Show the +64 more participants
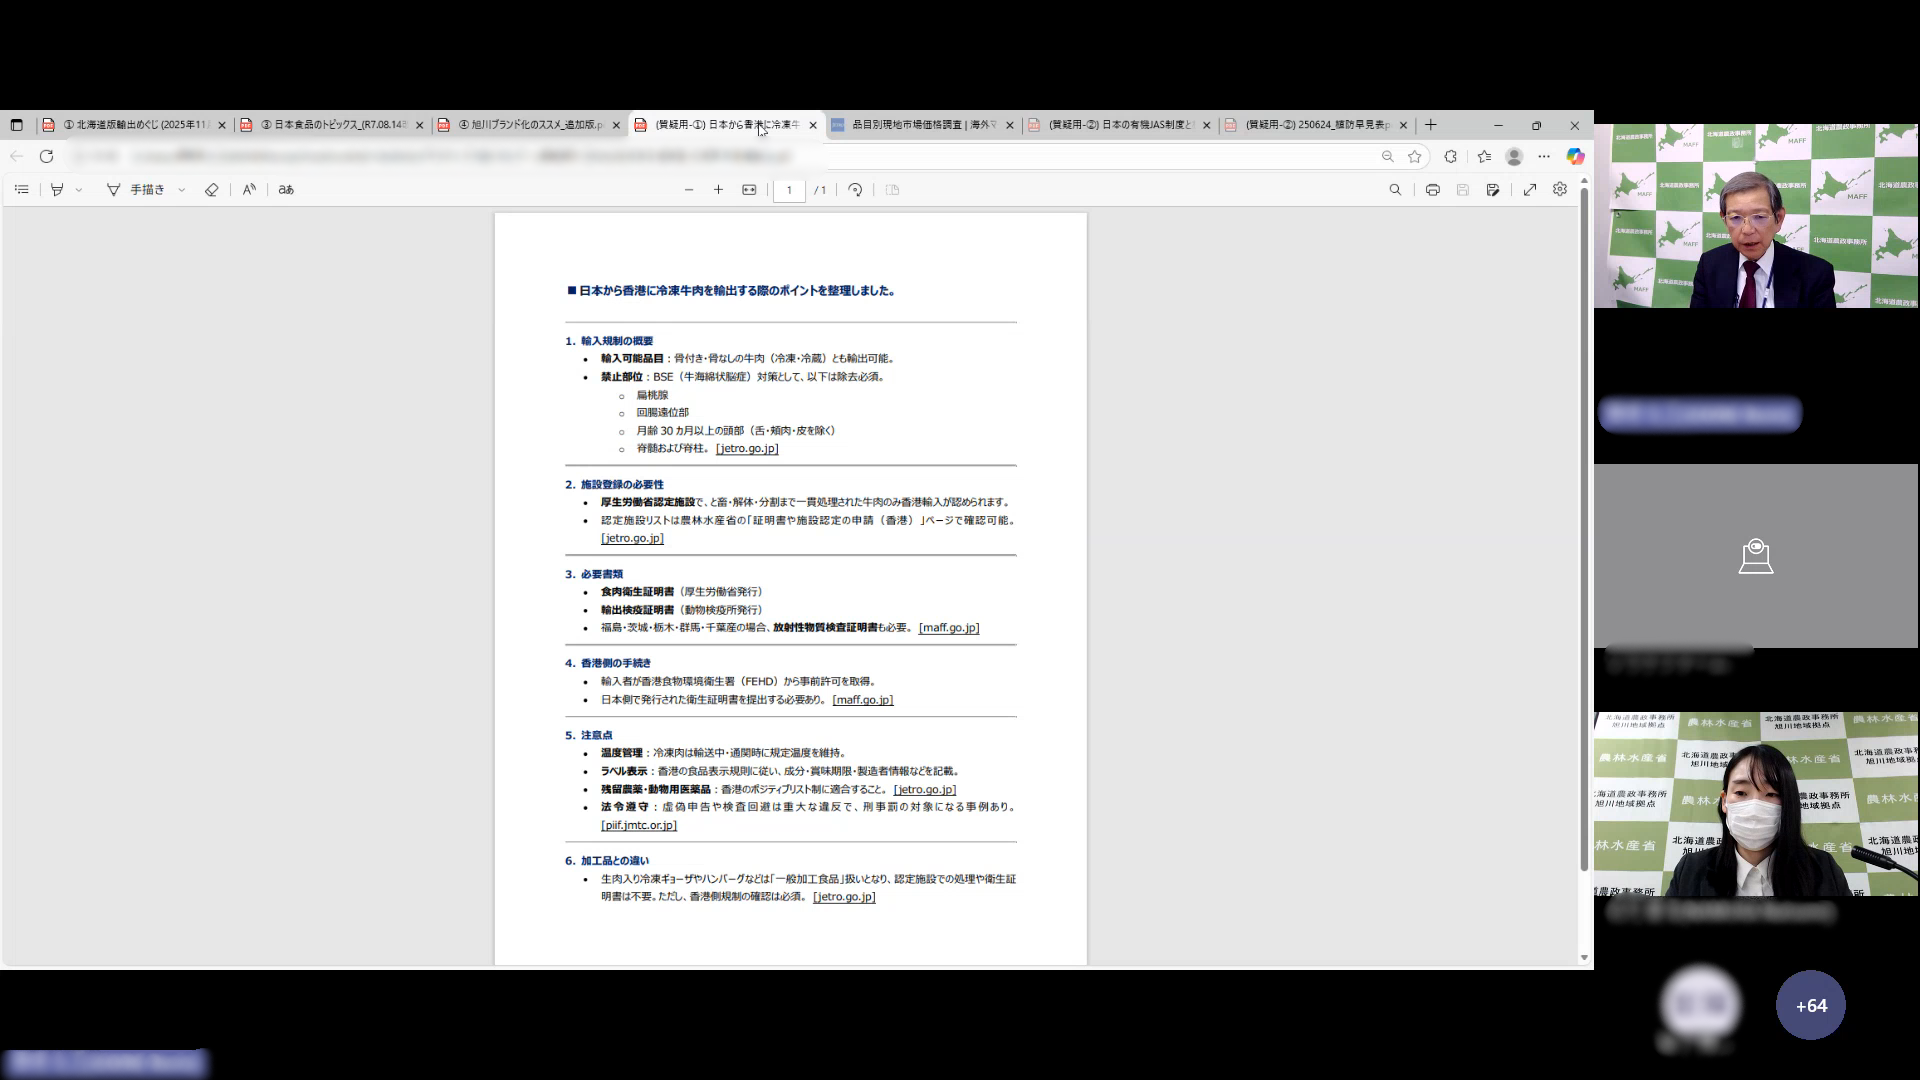The width and height of the screenshot is (1920, 1080). [x=1810, y=1005]
